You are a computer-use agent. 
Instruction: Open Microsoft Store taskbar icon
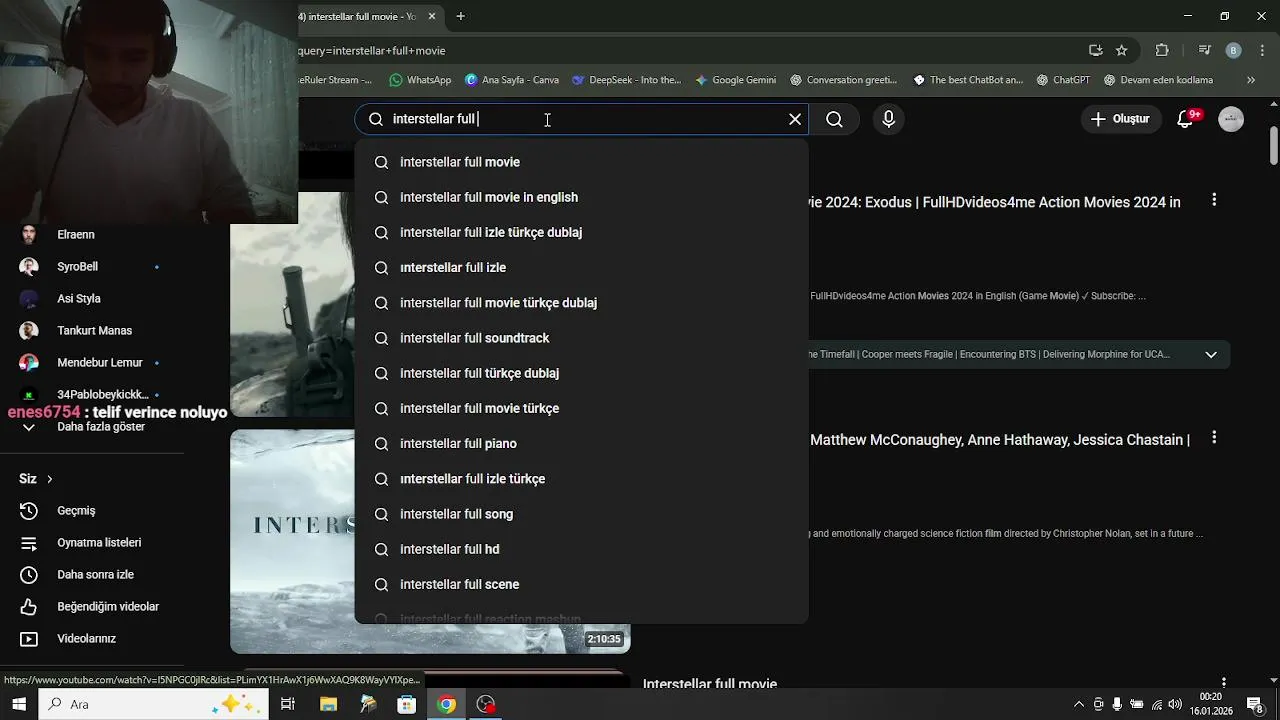point(407,704)
